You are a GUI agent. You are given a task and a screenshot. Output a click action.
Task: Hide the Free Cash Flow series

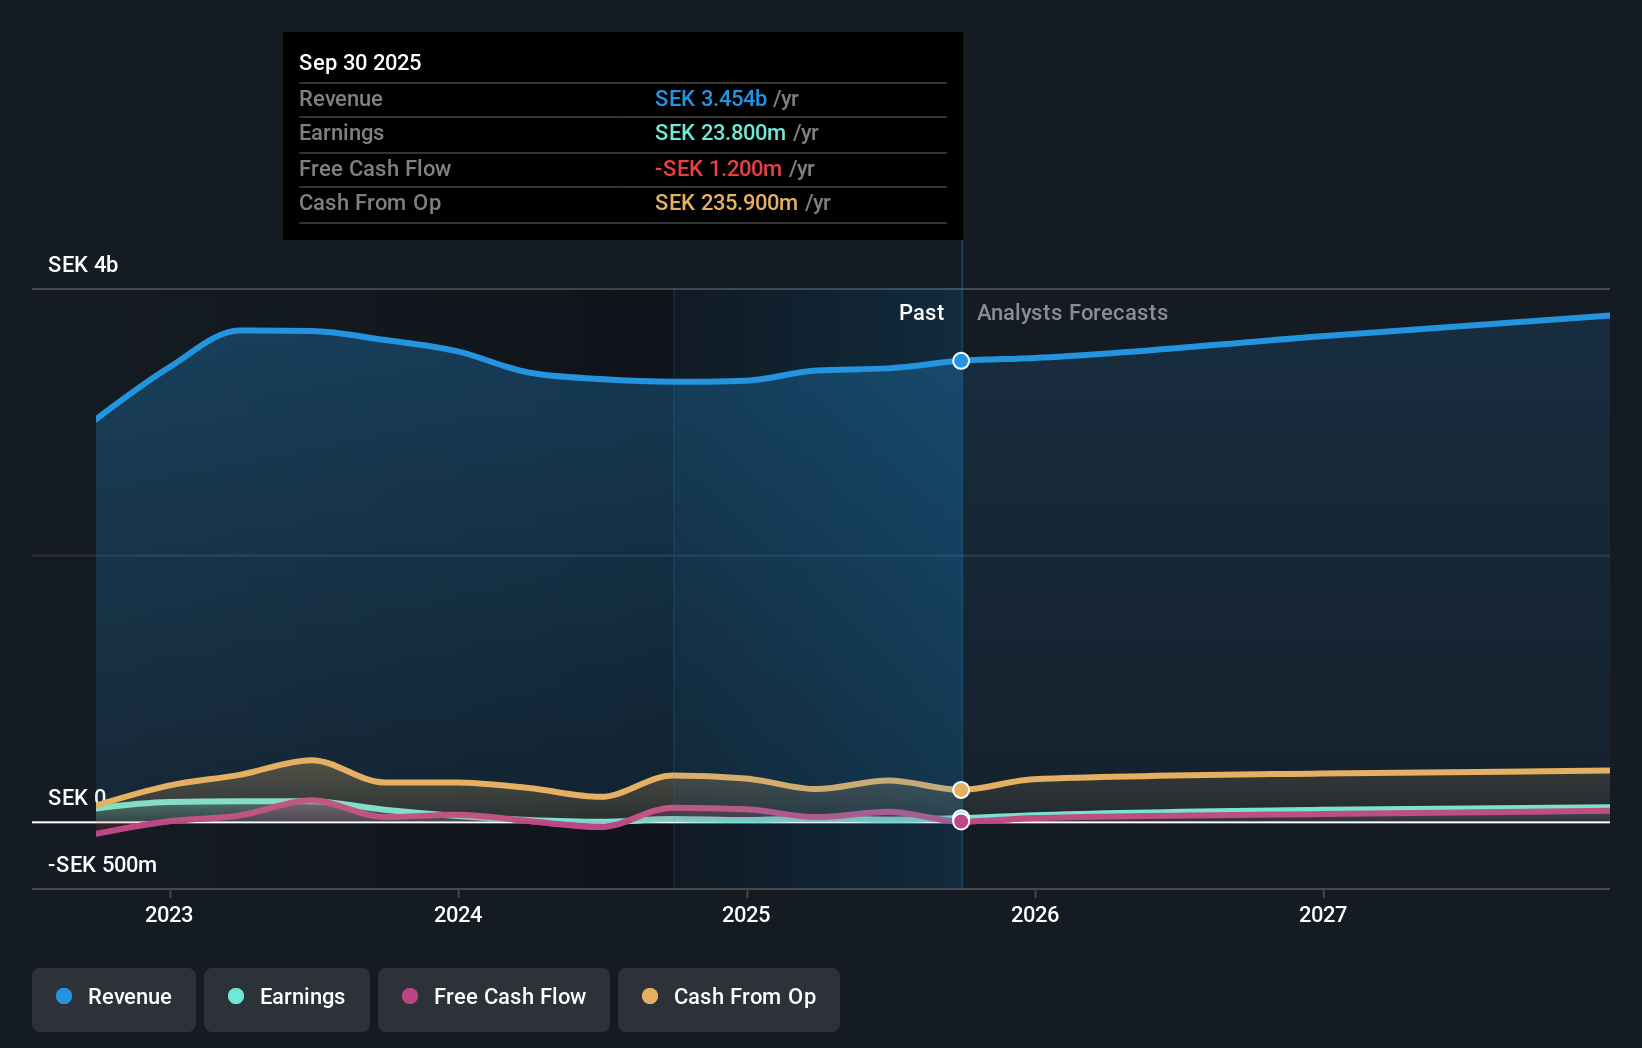(493, 999)
